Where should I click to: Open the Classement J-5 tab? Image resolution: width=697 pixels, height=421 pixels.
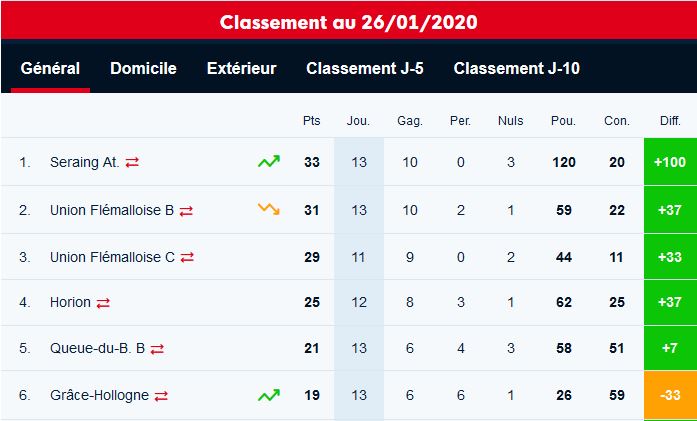click(x=365, y=68)
